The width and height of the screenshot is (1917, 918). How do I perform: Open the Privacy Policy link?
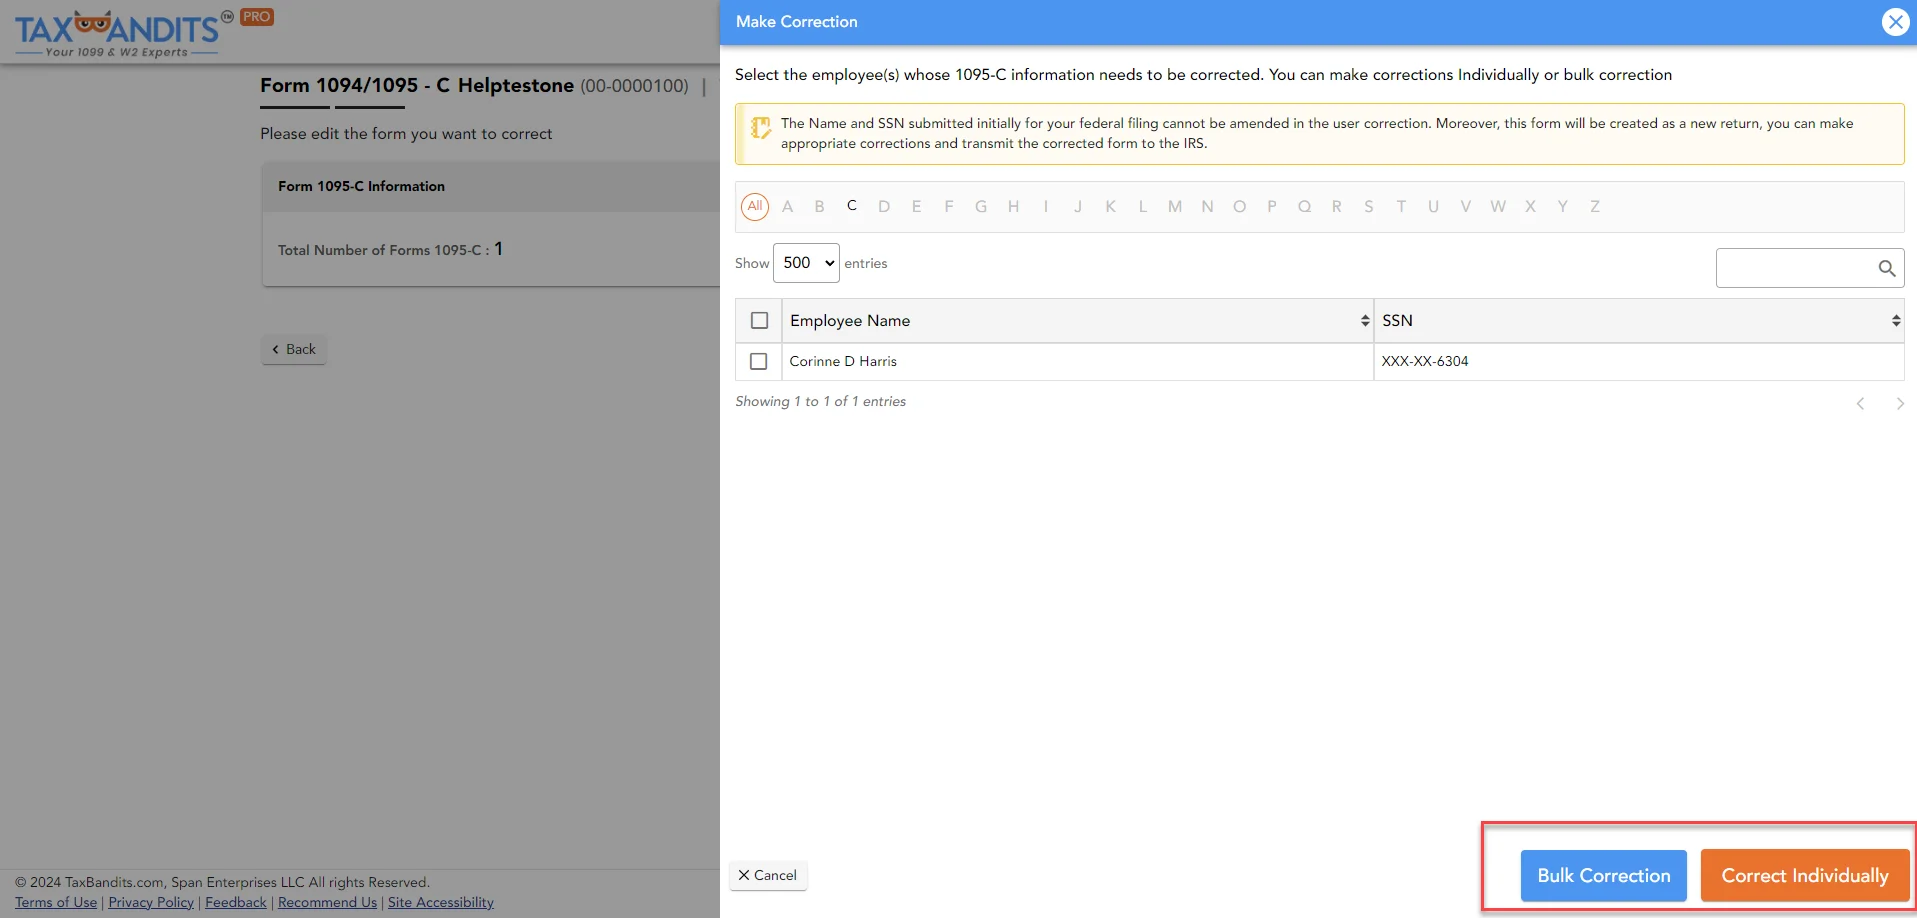151,902
